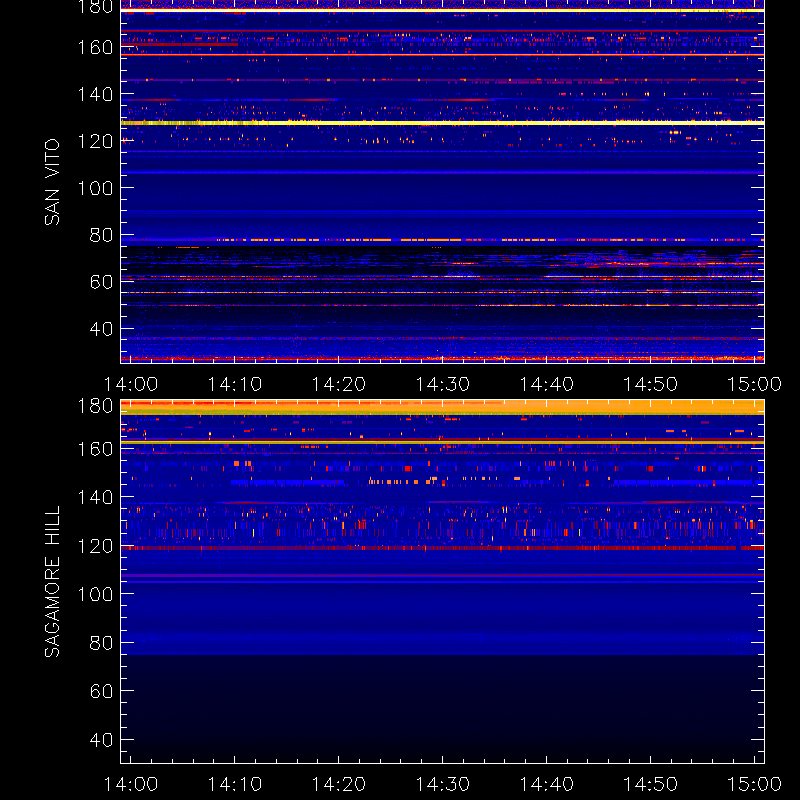Click San Vito plot's 14:30 time label
The image size is (800, 800).
(x=443, y=384)
